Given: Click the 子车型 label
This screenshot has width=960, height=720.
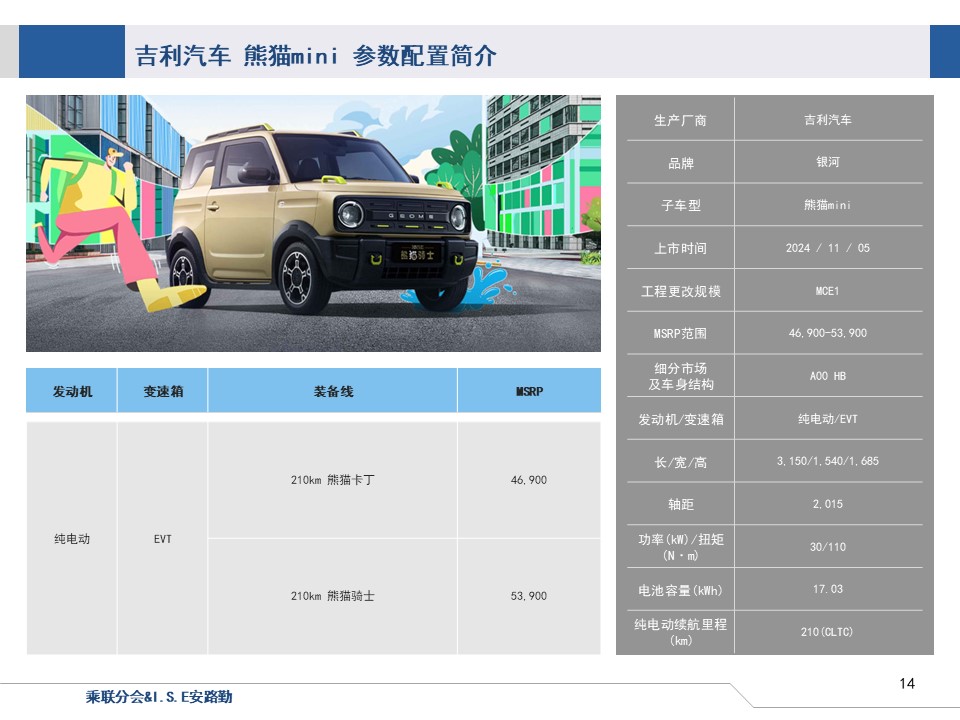Looking at the screenshot, I should tap(680, 205).
